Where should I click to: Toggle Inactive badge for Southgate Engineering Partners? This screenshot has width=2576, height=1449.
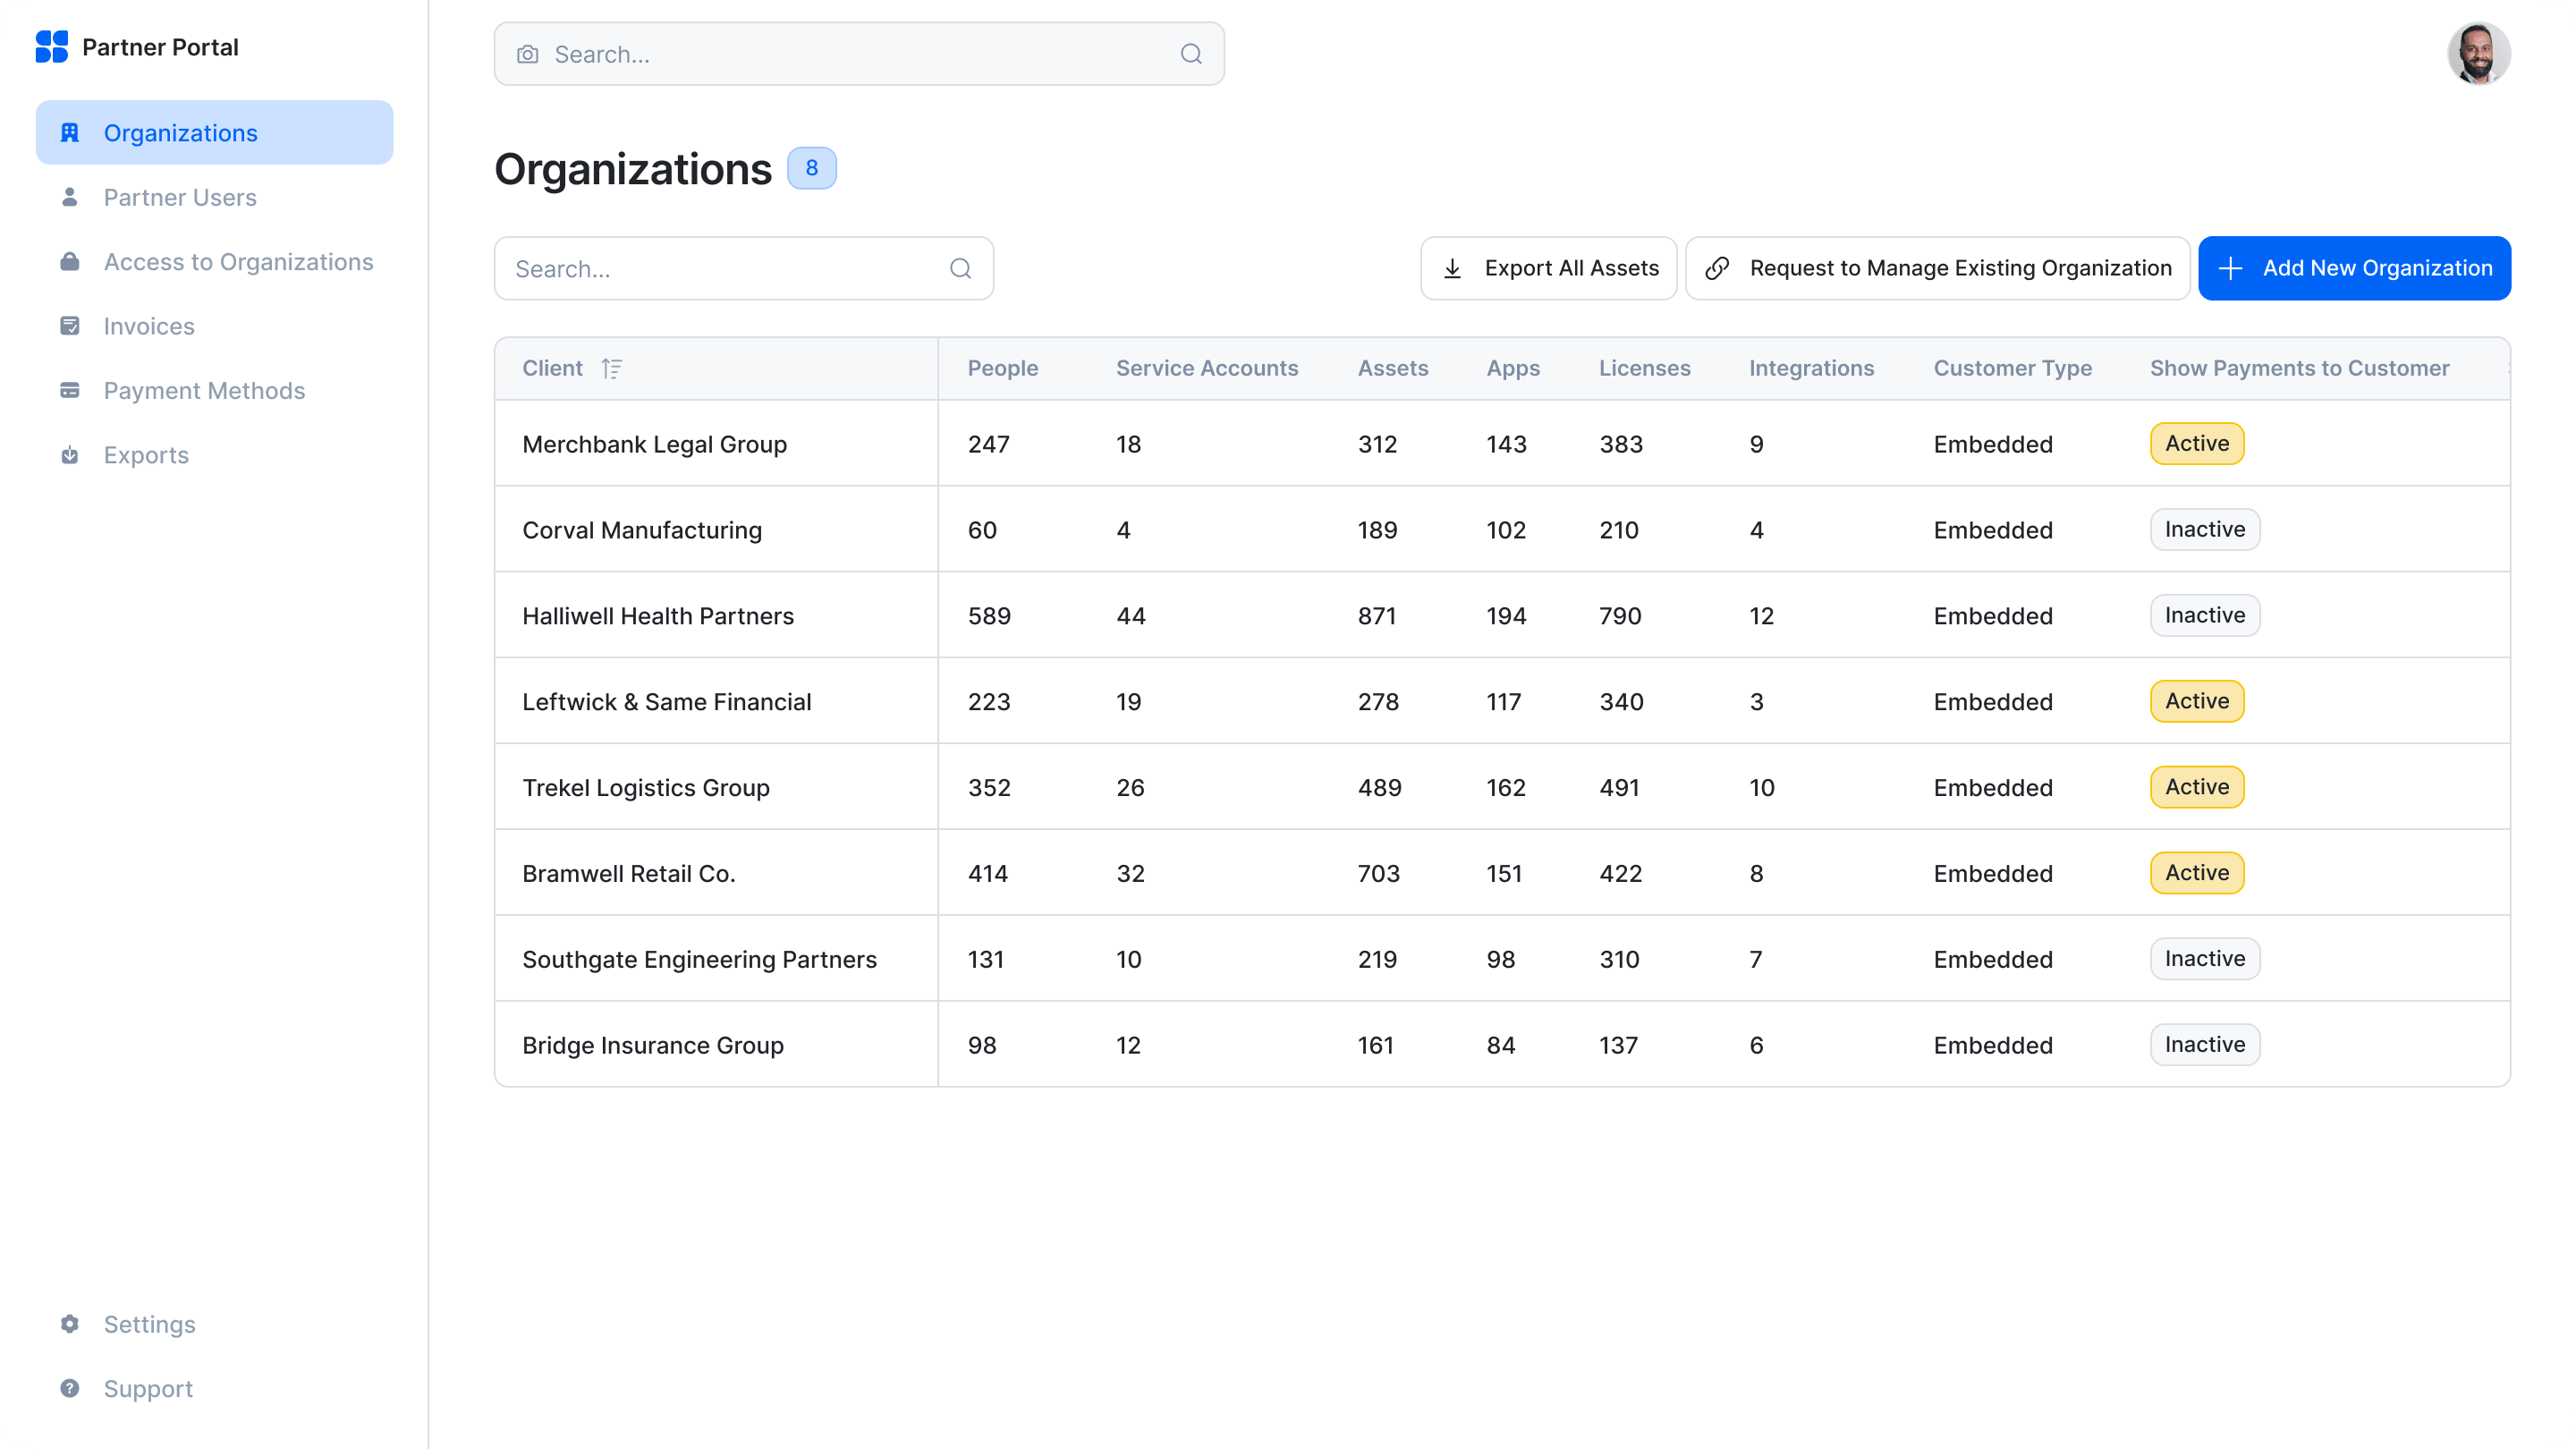coord(2205,959)
